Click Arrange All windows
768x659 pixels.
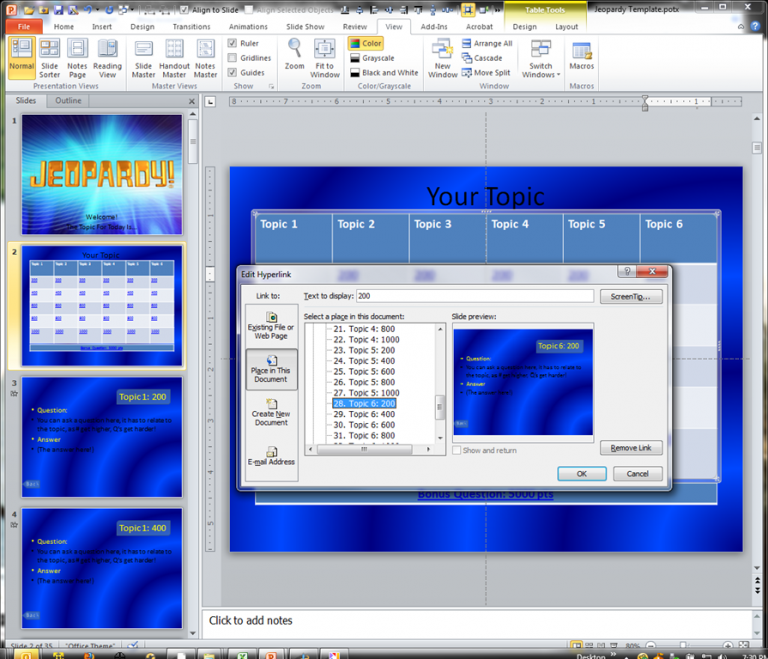(x=487, y=43)
